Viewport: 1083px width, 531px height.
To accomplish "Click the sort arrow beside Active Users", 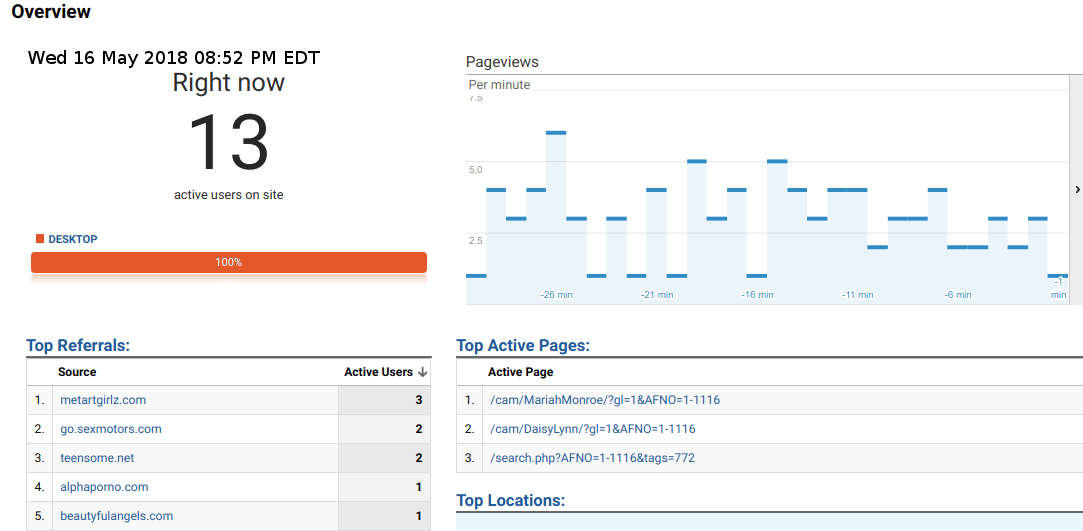I will pyautogui.click(x=423, y=372).
